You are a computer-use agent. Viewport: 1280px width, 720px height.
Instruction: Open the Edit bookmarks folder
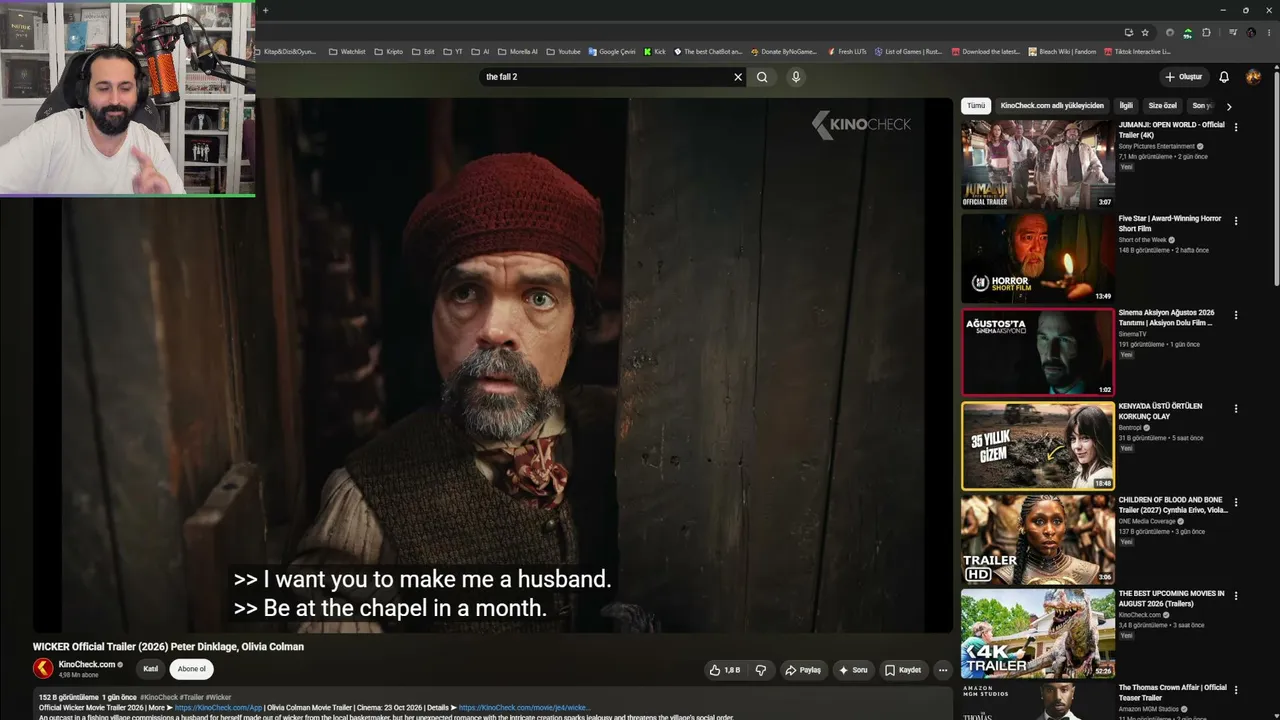pos(423,52)
